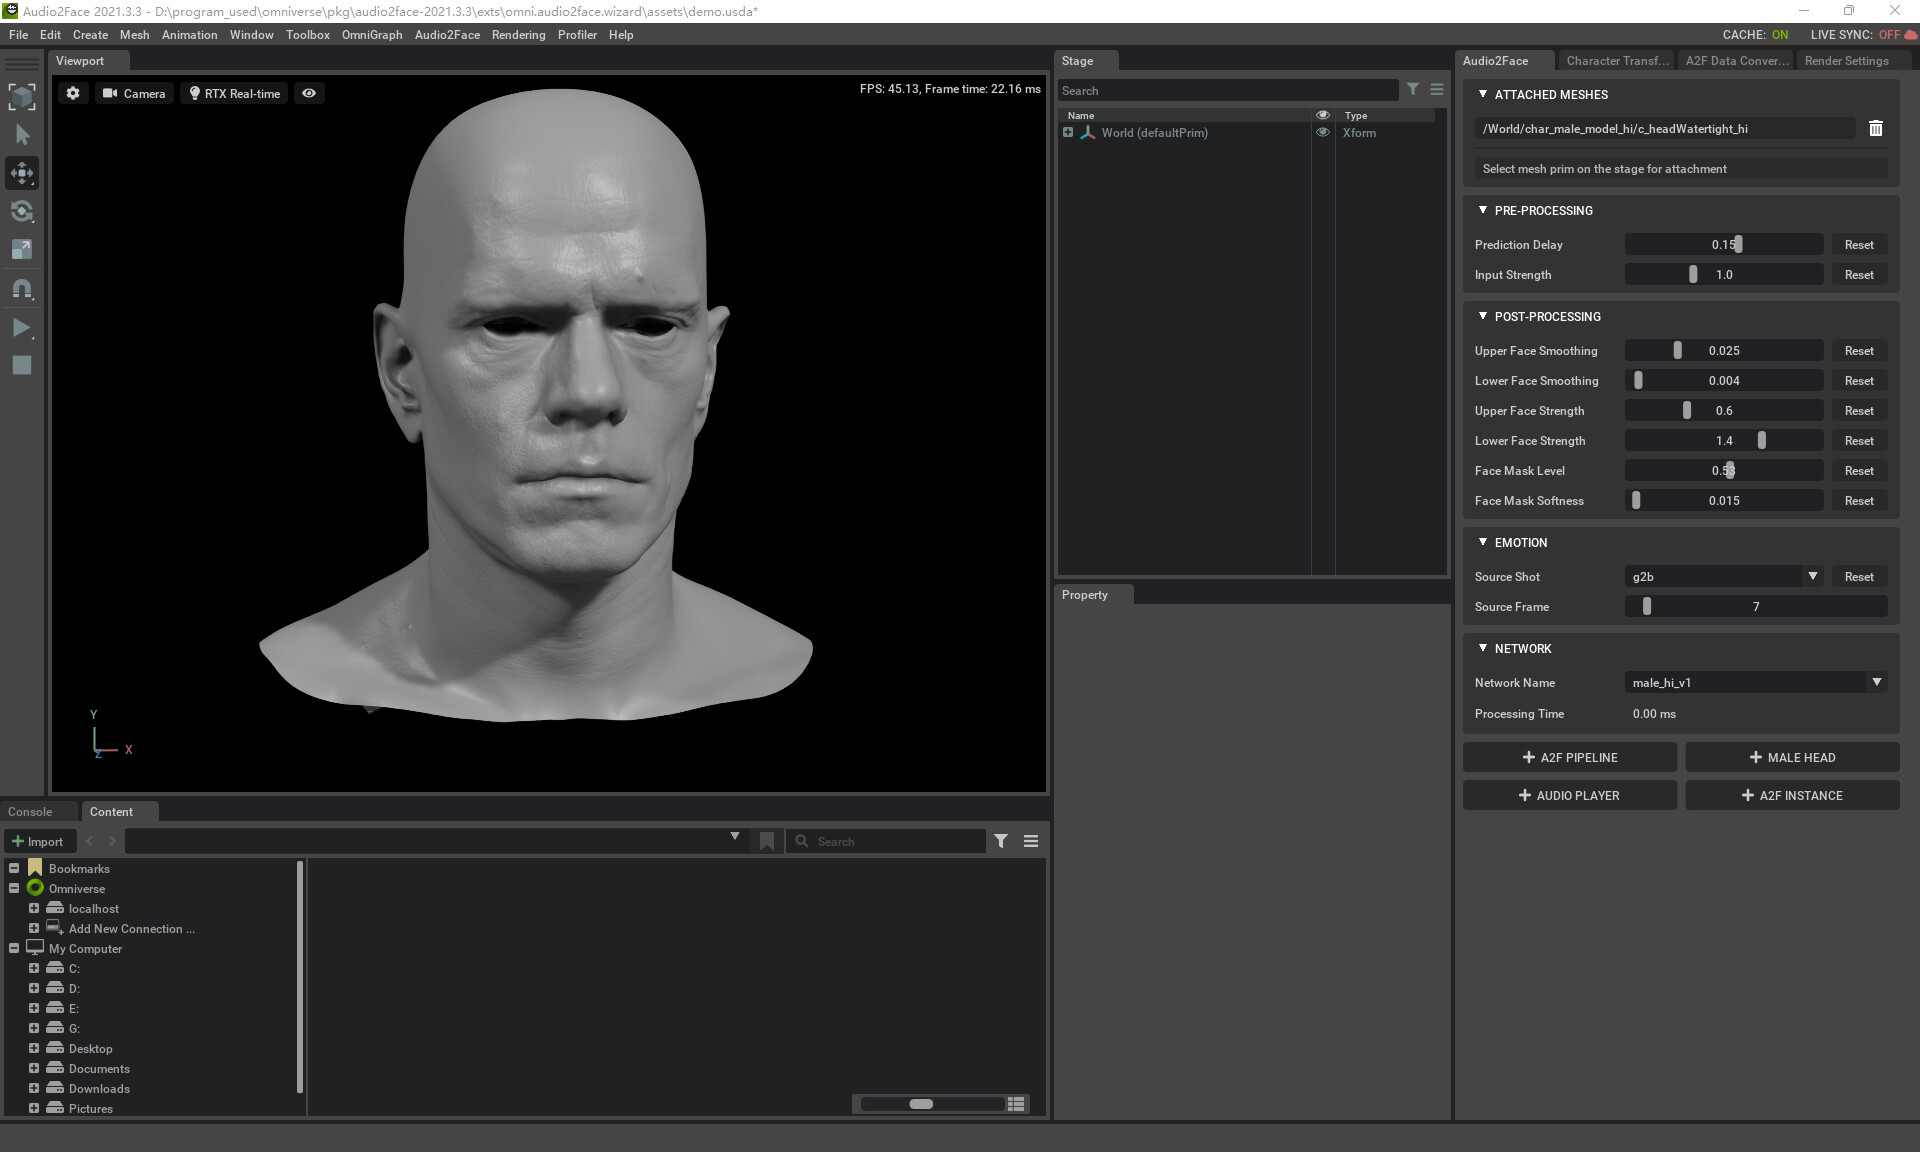Image resolution: width=1920 pixels, height=1152 pixels.
Task: Collapse the POST-PROCESSING section
Action: [1483, 316]
